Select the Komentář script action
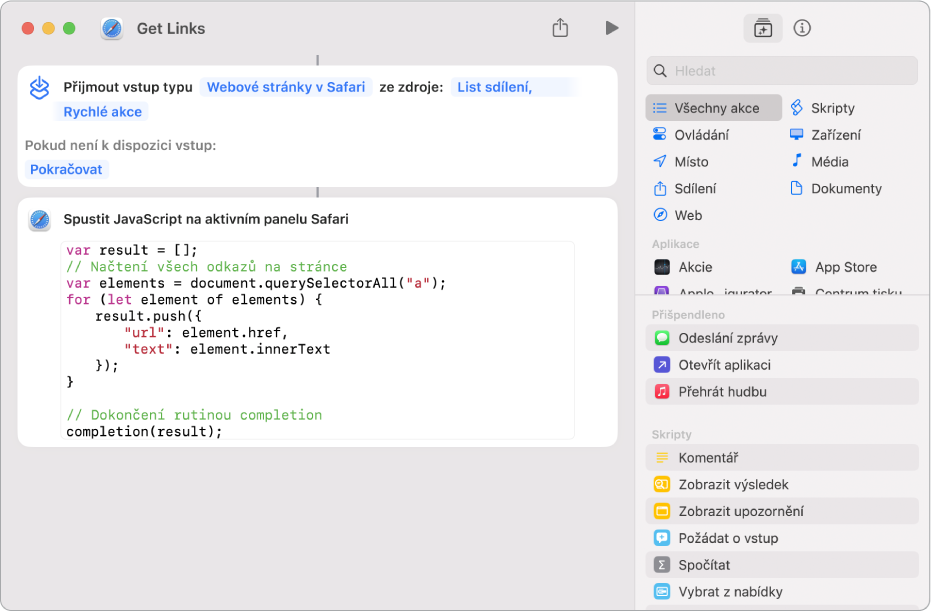Screen dimensions: 931x612 click(708, 458)
